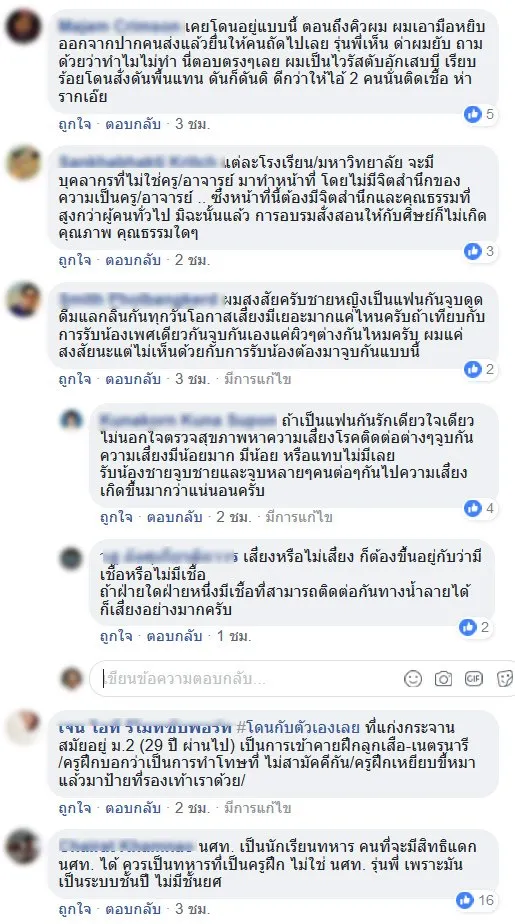Open the timestamp 2 ชม. on teachers comment
Viewport: 515px width, 924px height.
point(192,260)
